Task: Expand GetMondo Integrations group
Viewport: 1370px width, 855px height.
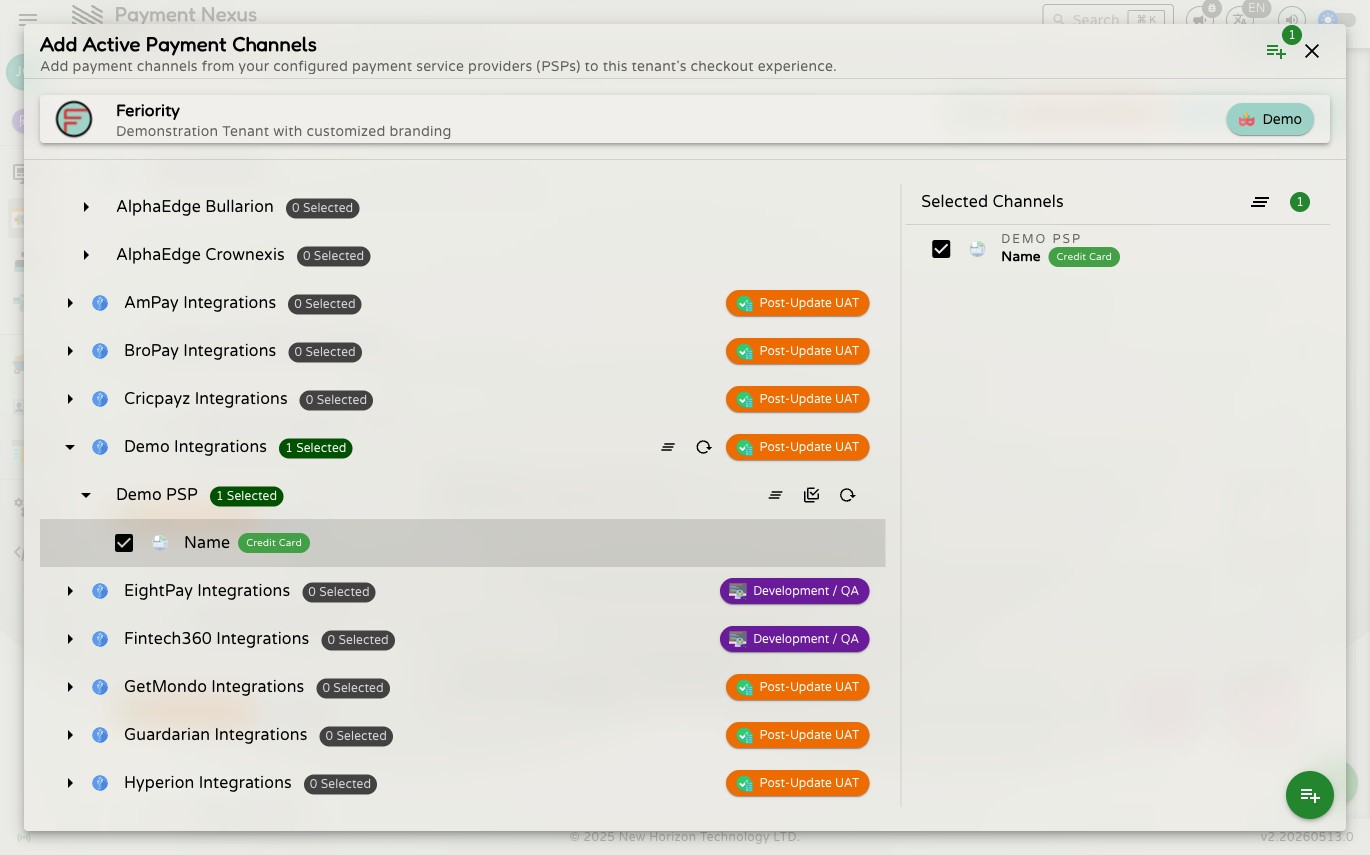Action: click(x=70, y=687)
